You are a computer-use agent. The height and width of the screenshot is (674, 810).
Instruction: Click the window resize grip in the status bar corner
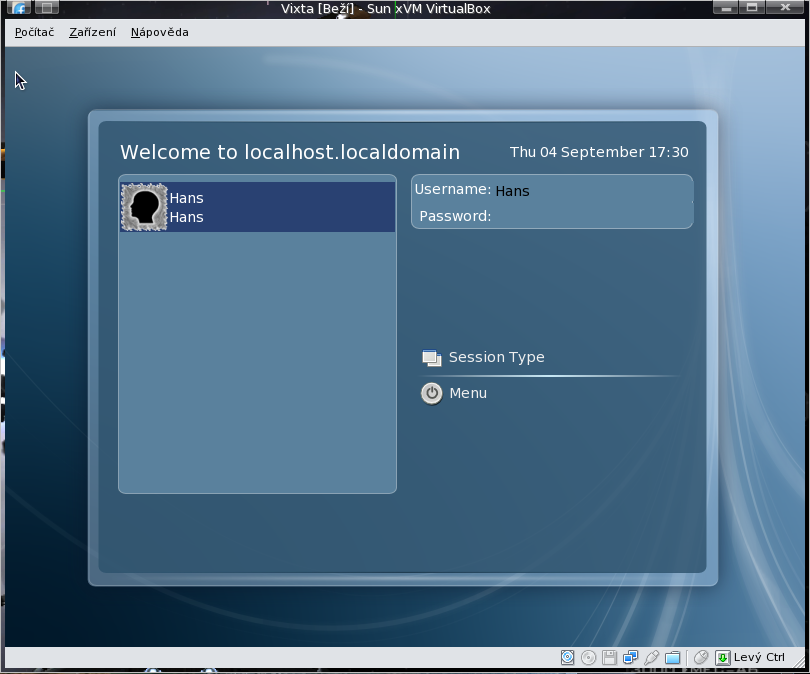tap(798, 661)
